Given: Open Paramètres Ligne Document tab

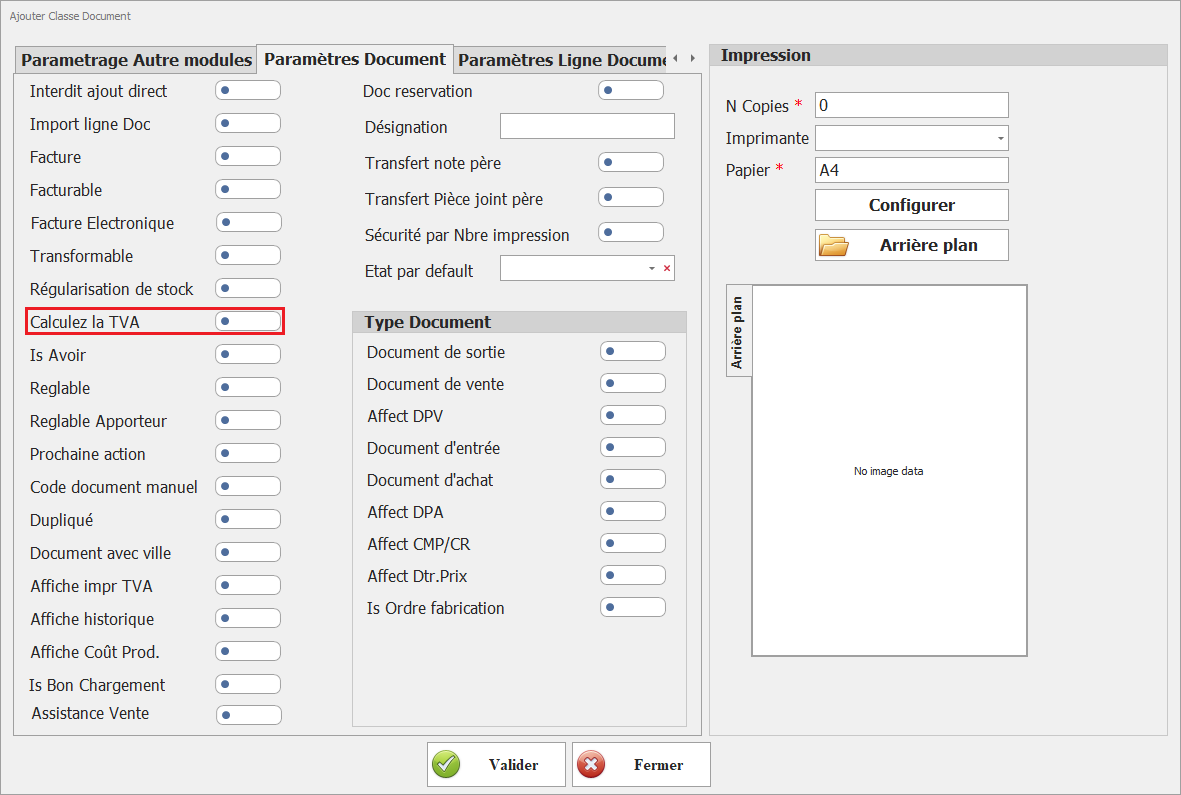Looking at the screenshot, I should (x=562, y=60).
